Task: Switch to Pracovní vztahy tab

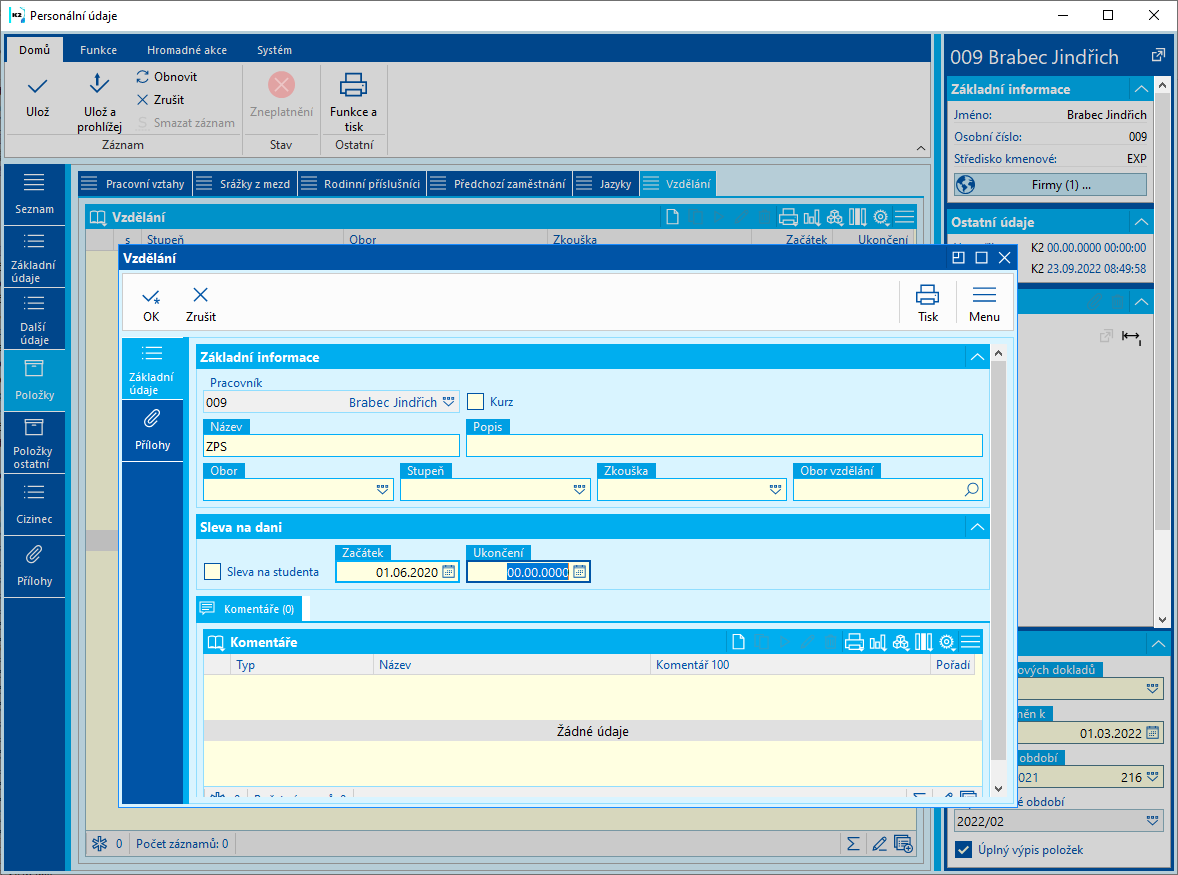Action: (134, 184)
